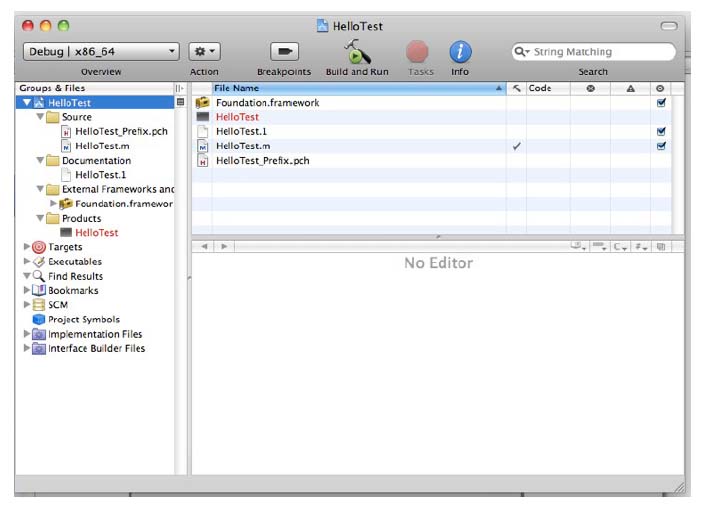Go forward with the editor history arrow
The width and height of the screenshot is (710, 510).
tap(224, 246)
